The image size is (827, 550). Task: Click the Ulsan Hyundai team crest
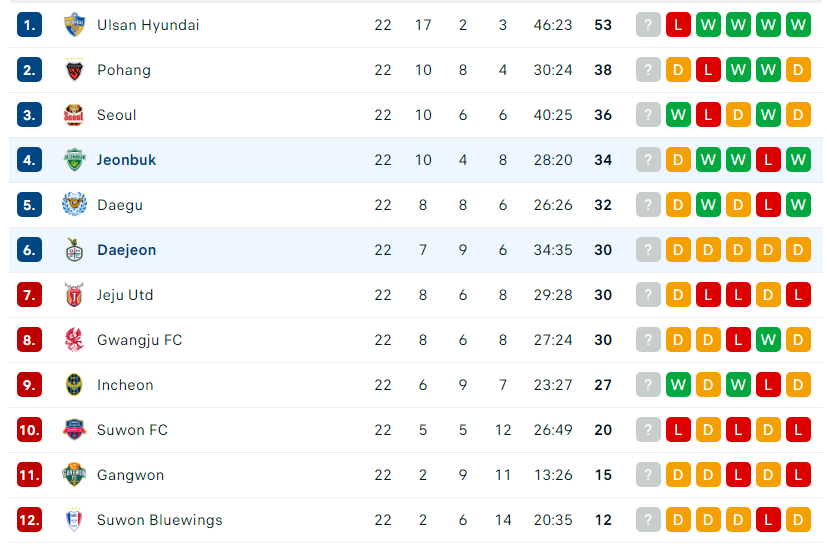pyautogui.click(x=74, y=25)
